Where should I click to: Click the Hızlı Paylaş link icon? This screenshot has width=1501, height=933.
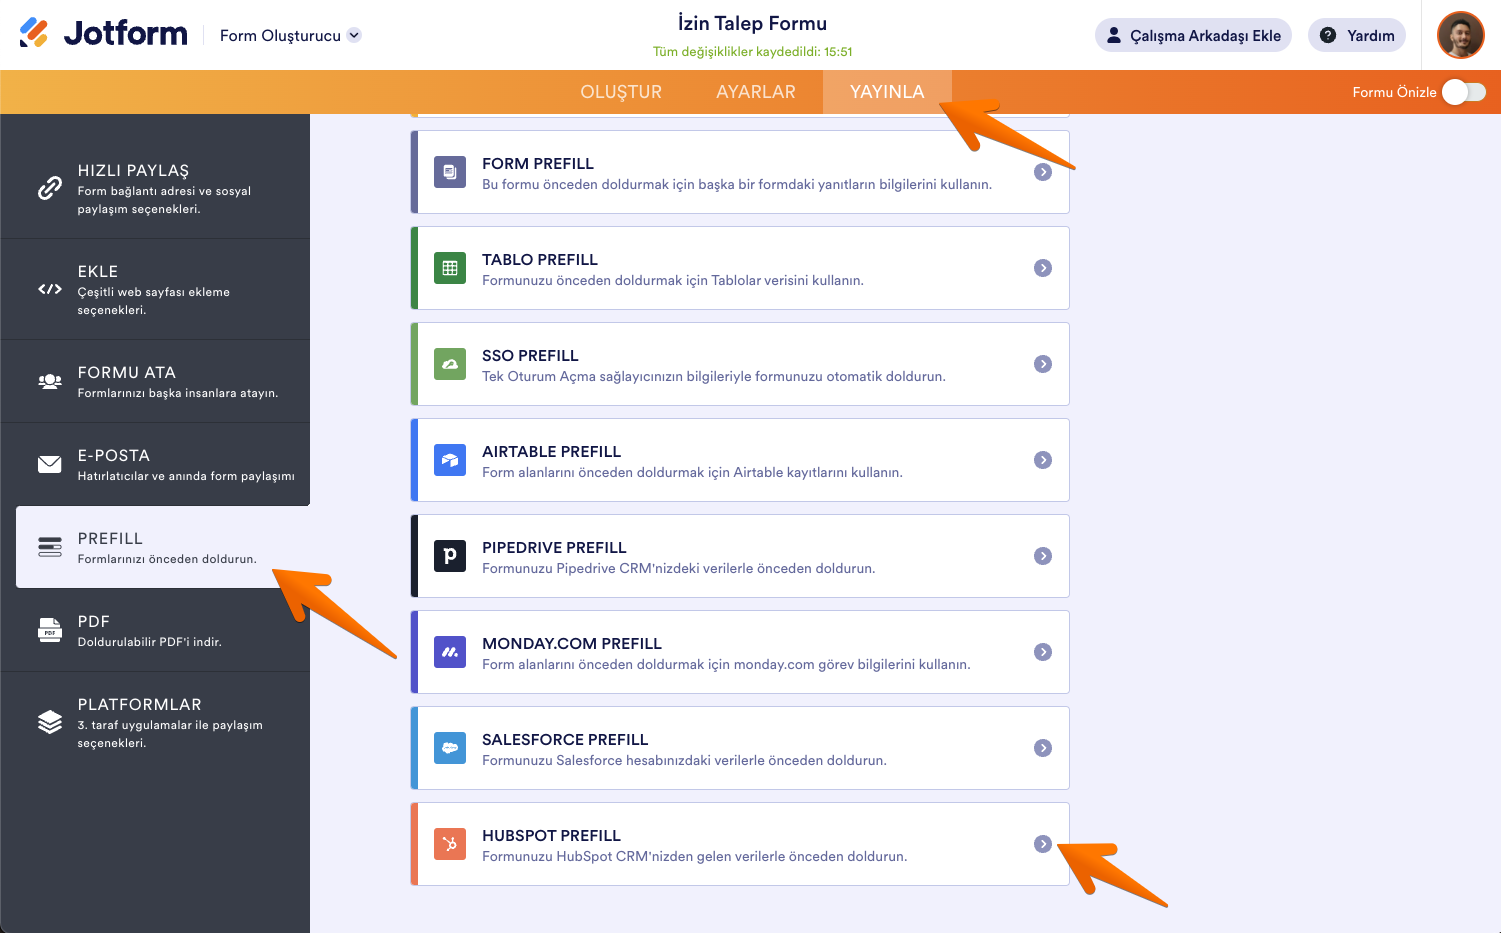coord(50,188)
